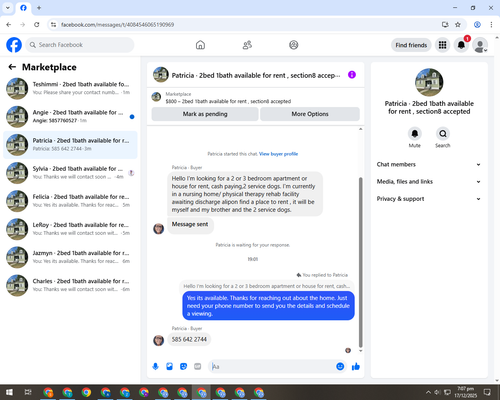Viewport: 500px width, 400px height.
Task: Open the Windows notification center icon
Action: pyautogui.click(x=487, y=392)
